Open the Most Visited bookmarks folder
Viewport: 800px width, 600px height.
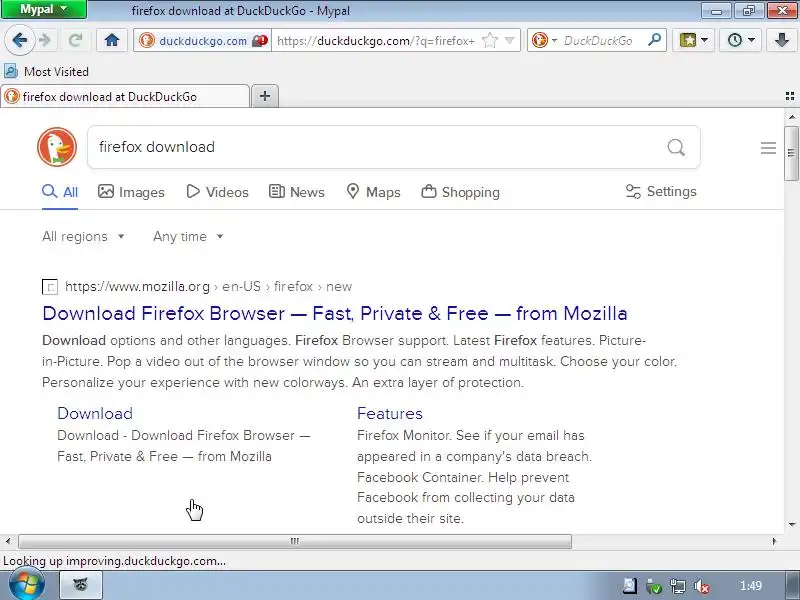click(x=46, y=71)
